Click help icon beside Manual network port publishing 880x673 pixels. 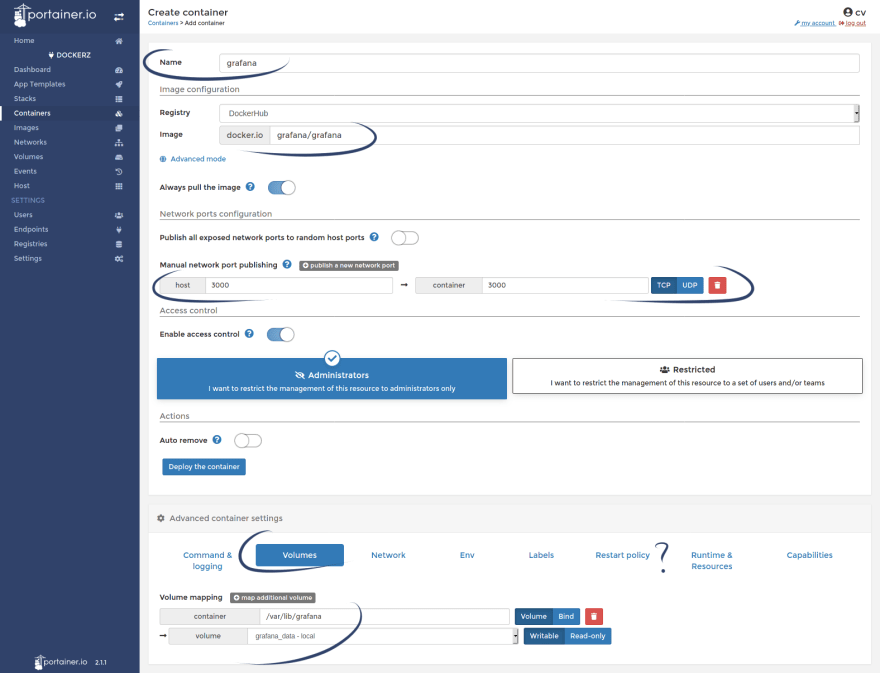click(x=287, y=264)
